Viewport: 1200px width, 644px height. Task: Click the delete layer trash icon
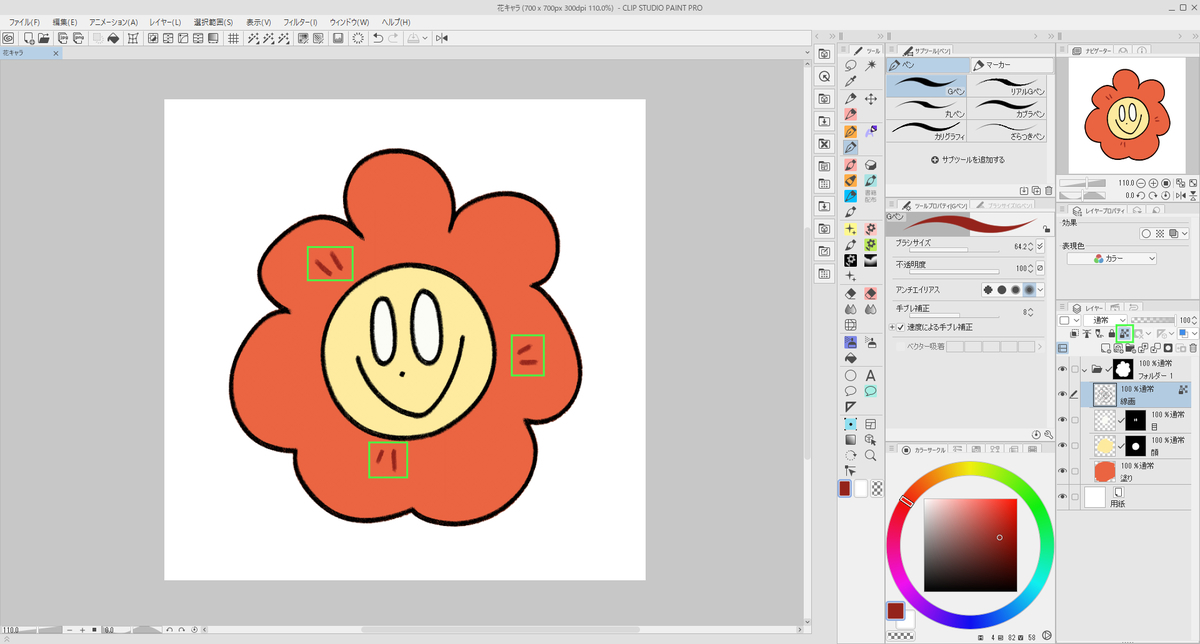(x=1192, y=348)
